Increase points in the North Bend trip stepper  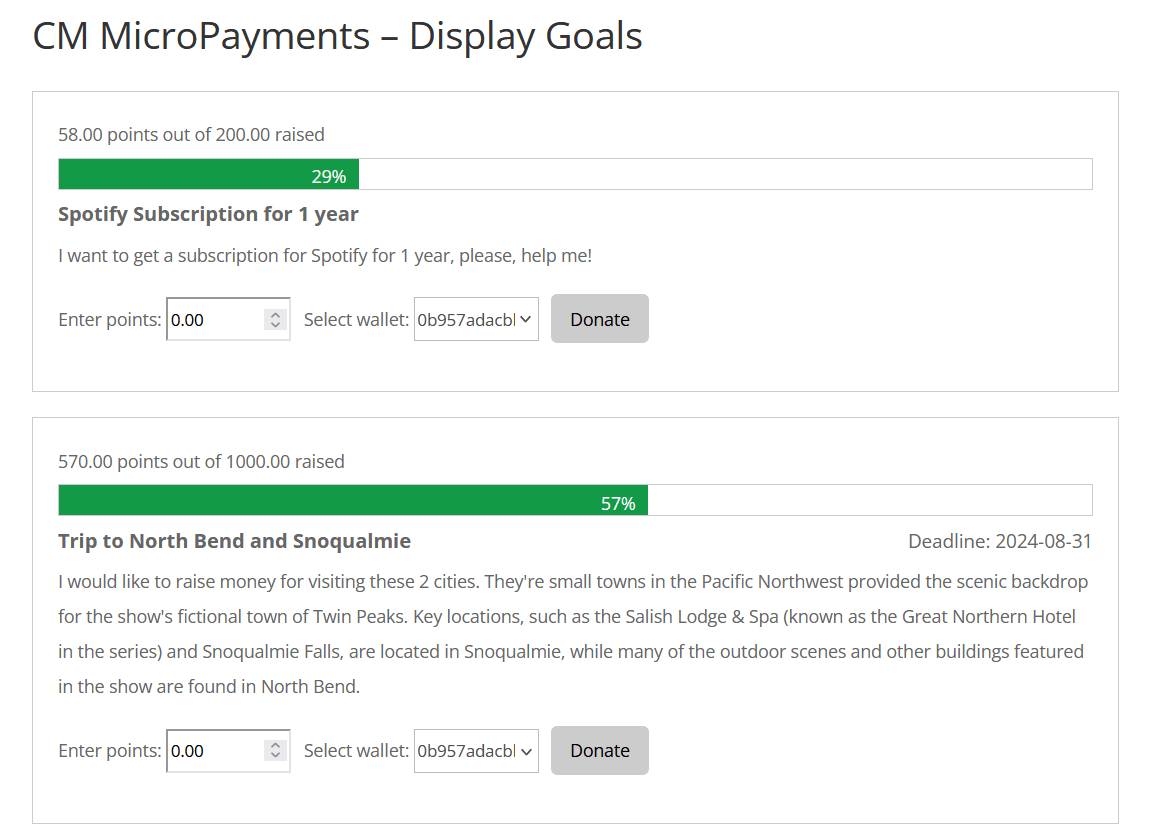pos(275,745)
